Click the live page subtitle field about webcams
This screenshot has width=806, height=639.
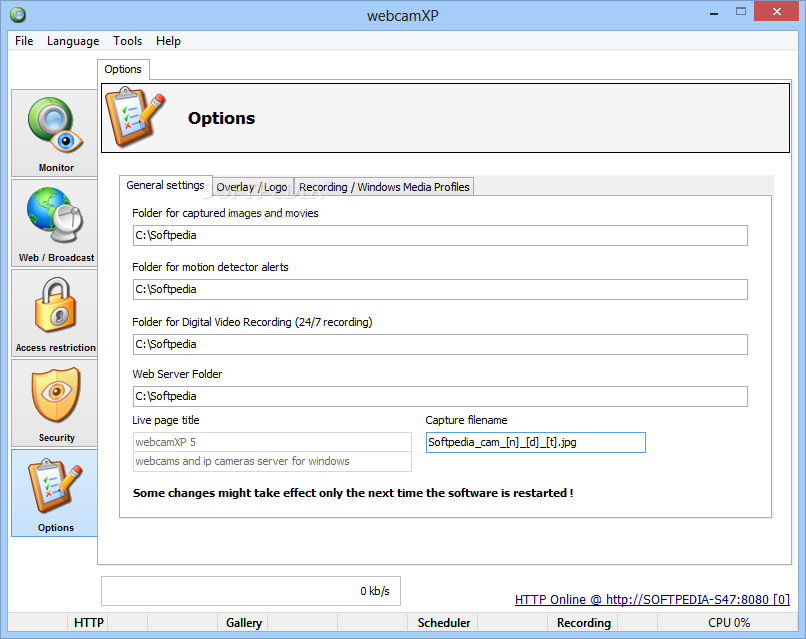point(272,462)
